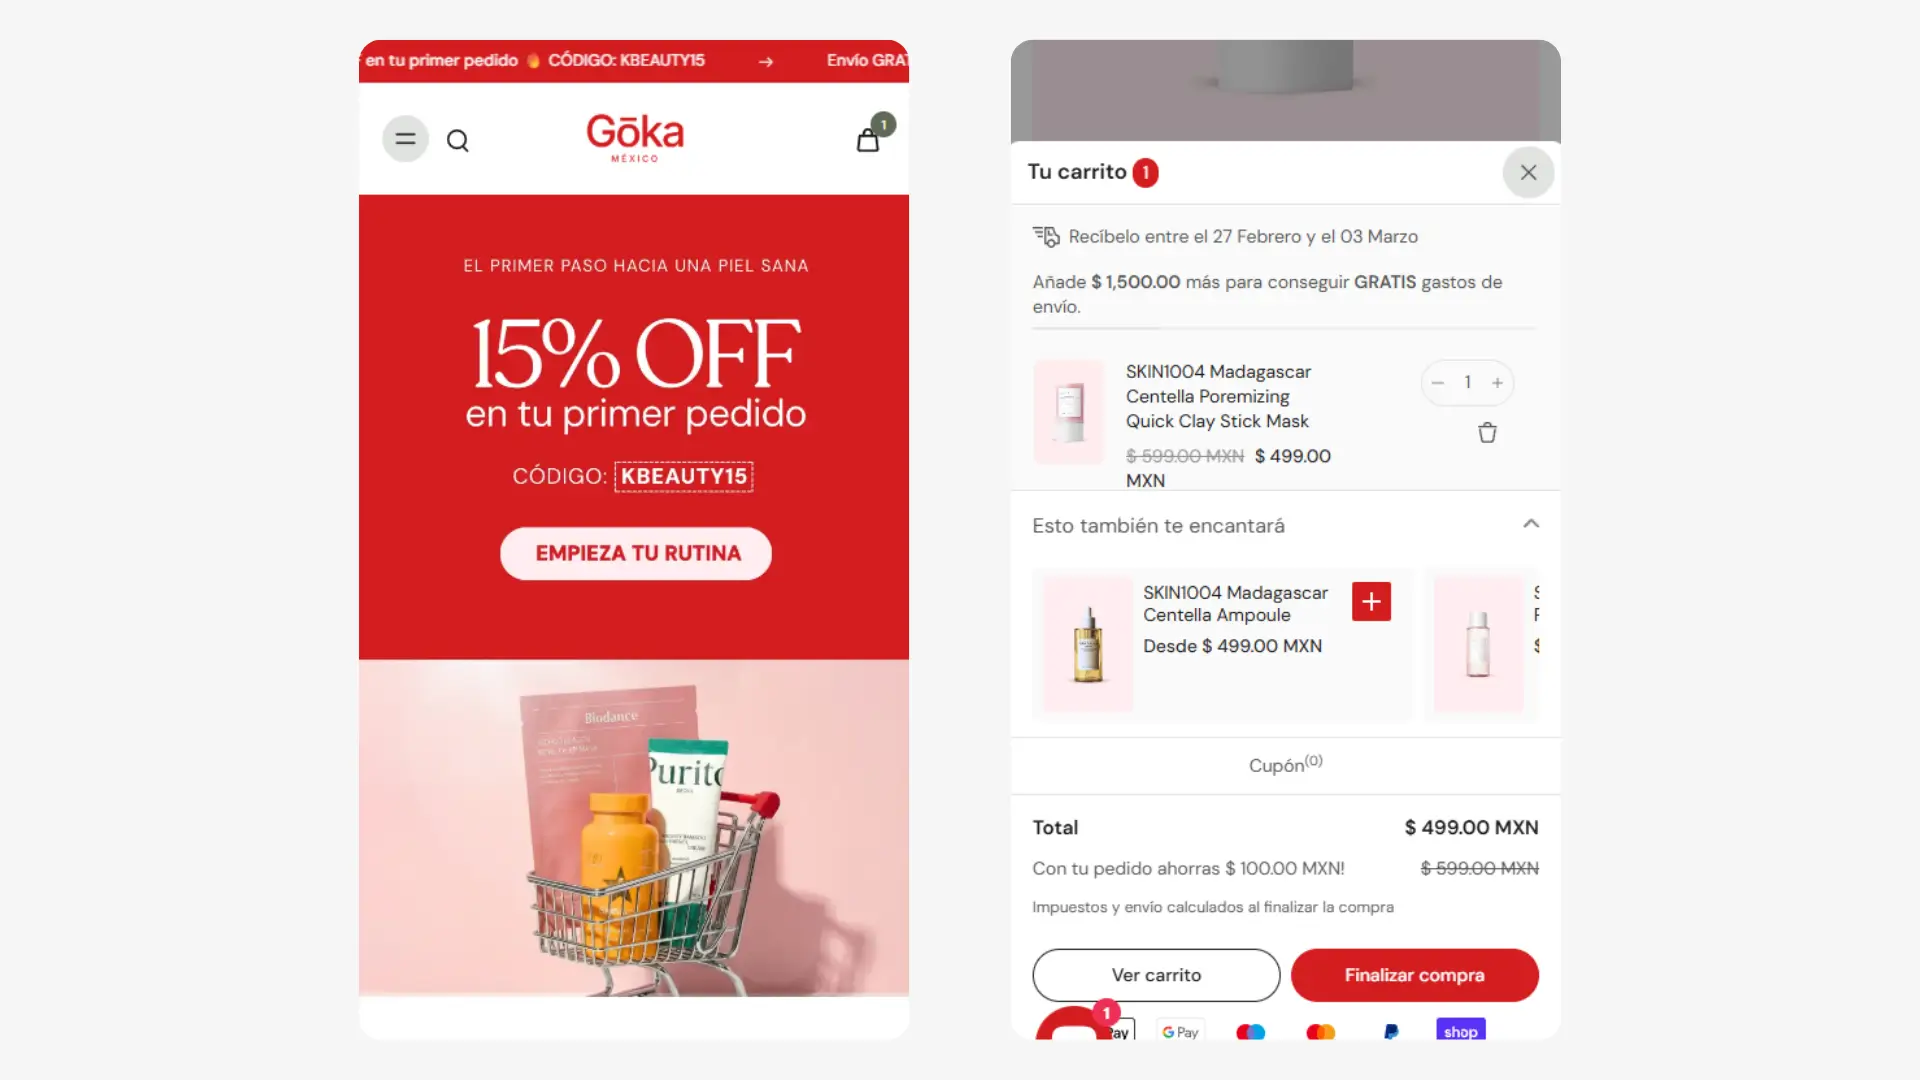The image size is (1920, 1080).
Task: Open the search magnifier icon
Action: pos(458,141)
